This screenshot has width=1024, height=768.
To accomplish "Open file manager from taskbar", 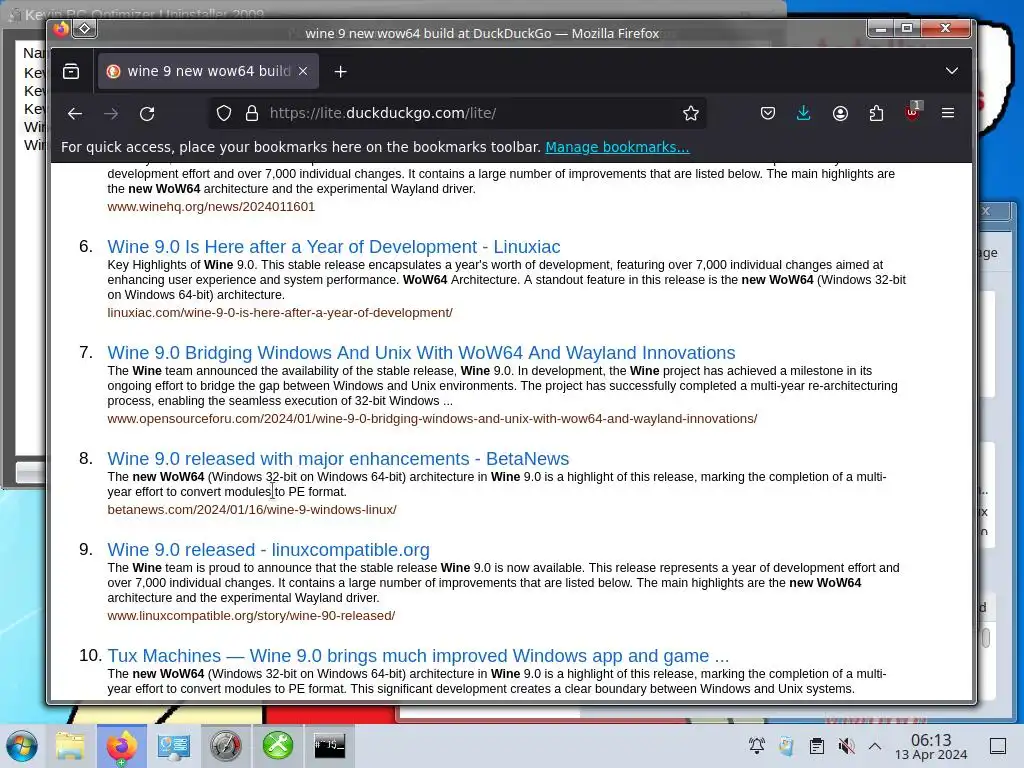I will point(70,746).
